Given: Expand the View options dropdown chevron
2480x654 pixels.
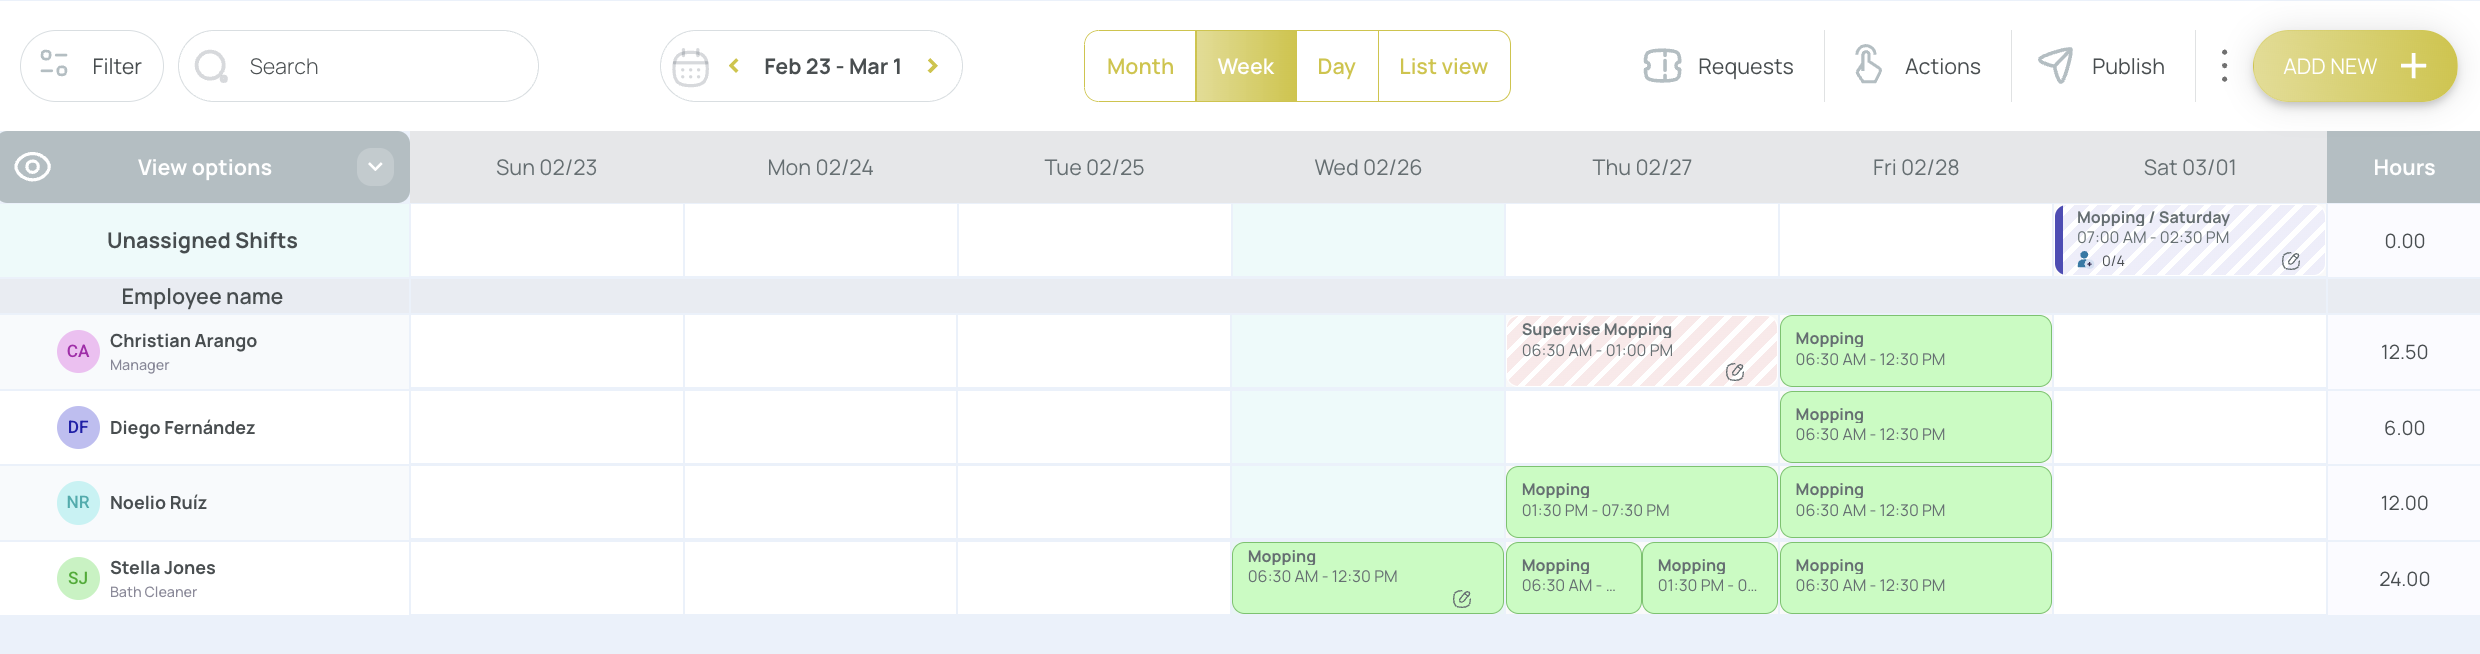Looking at the screenshot, I should coord(375,167).
